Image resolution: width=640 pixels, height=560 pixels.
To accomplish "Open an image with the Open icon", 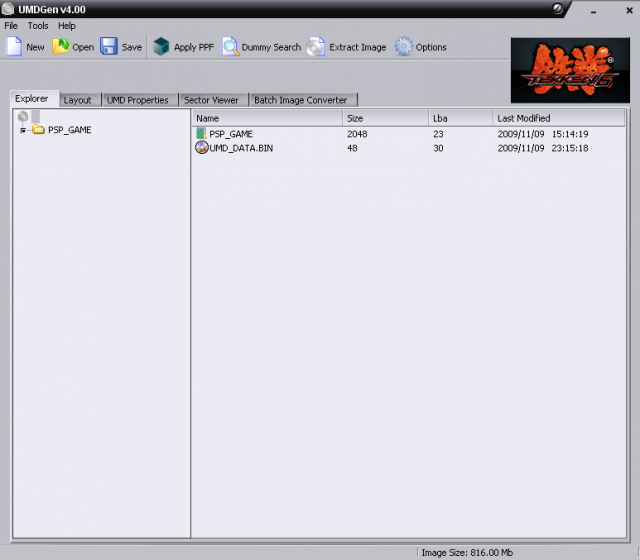I will (x=61, y=47).
